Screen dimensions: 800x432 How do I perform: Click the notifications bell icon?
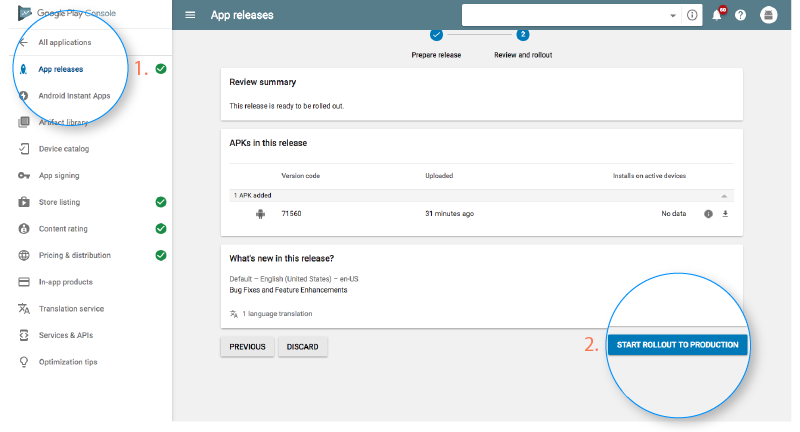point(716,15)
